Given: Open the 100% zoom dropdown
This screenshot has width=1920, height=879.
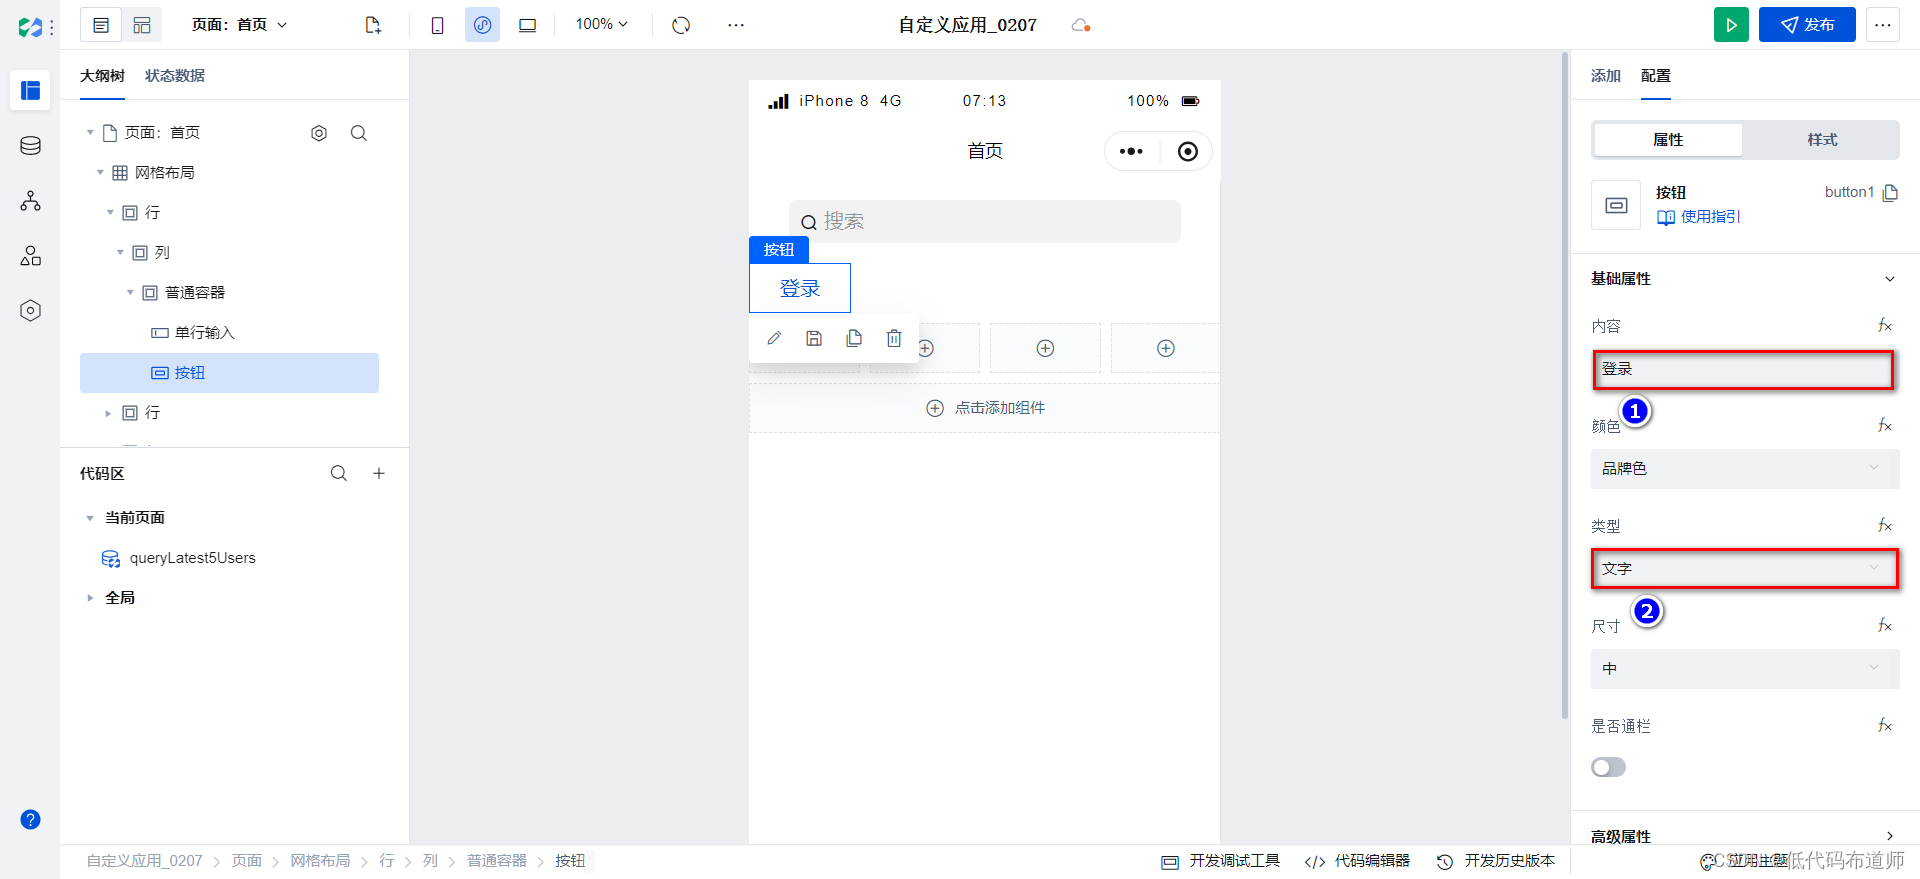Looking at the screenshot, I should point(602,25).
